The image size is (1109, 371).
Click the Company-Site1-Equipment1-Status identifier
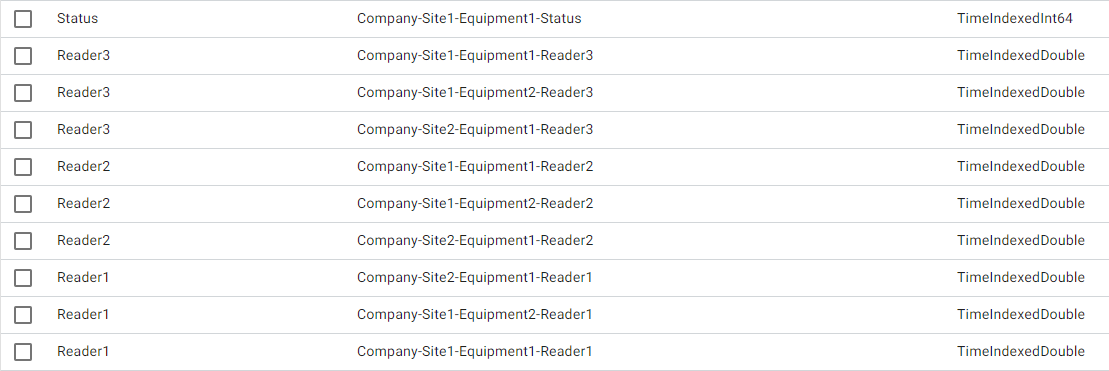pos(469,19)
